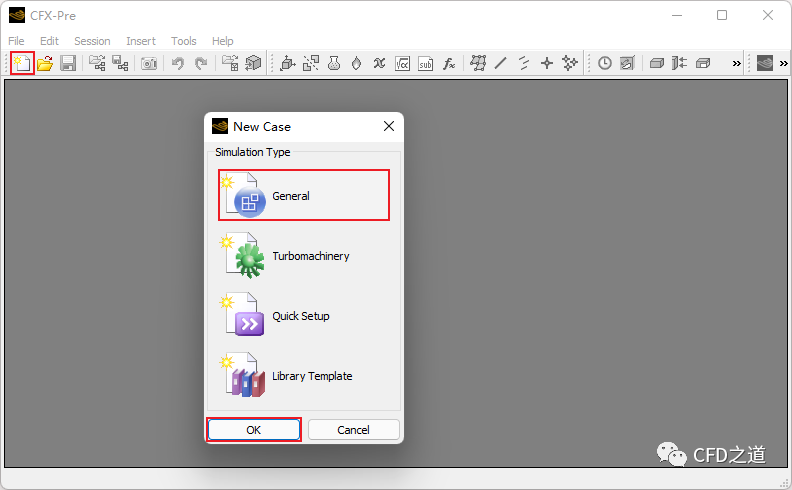Image resolution: width=792 pixels, height=490 pixels.
Task: Click the material flask icon
Action: coord(334,63)
